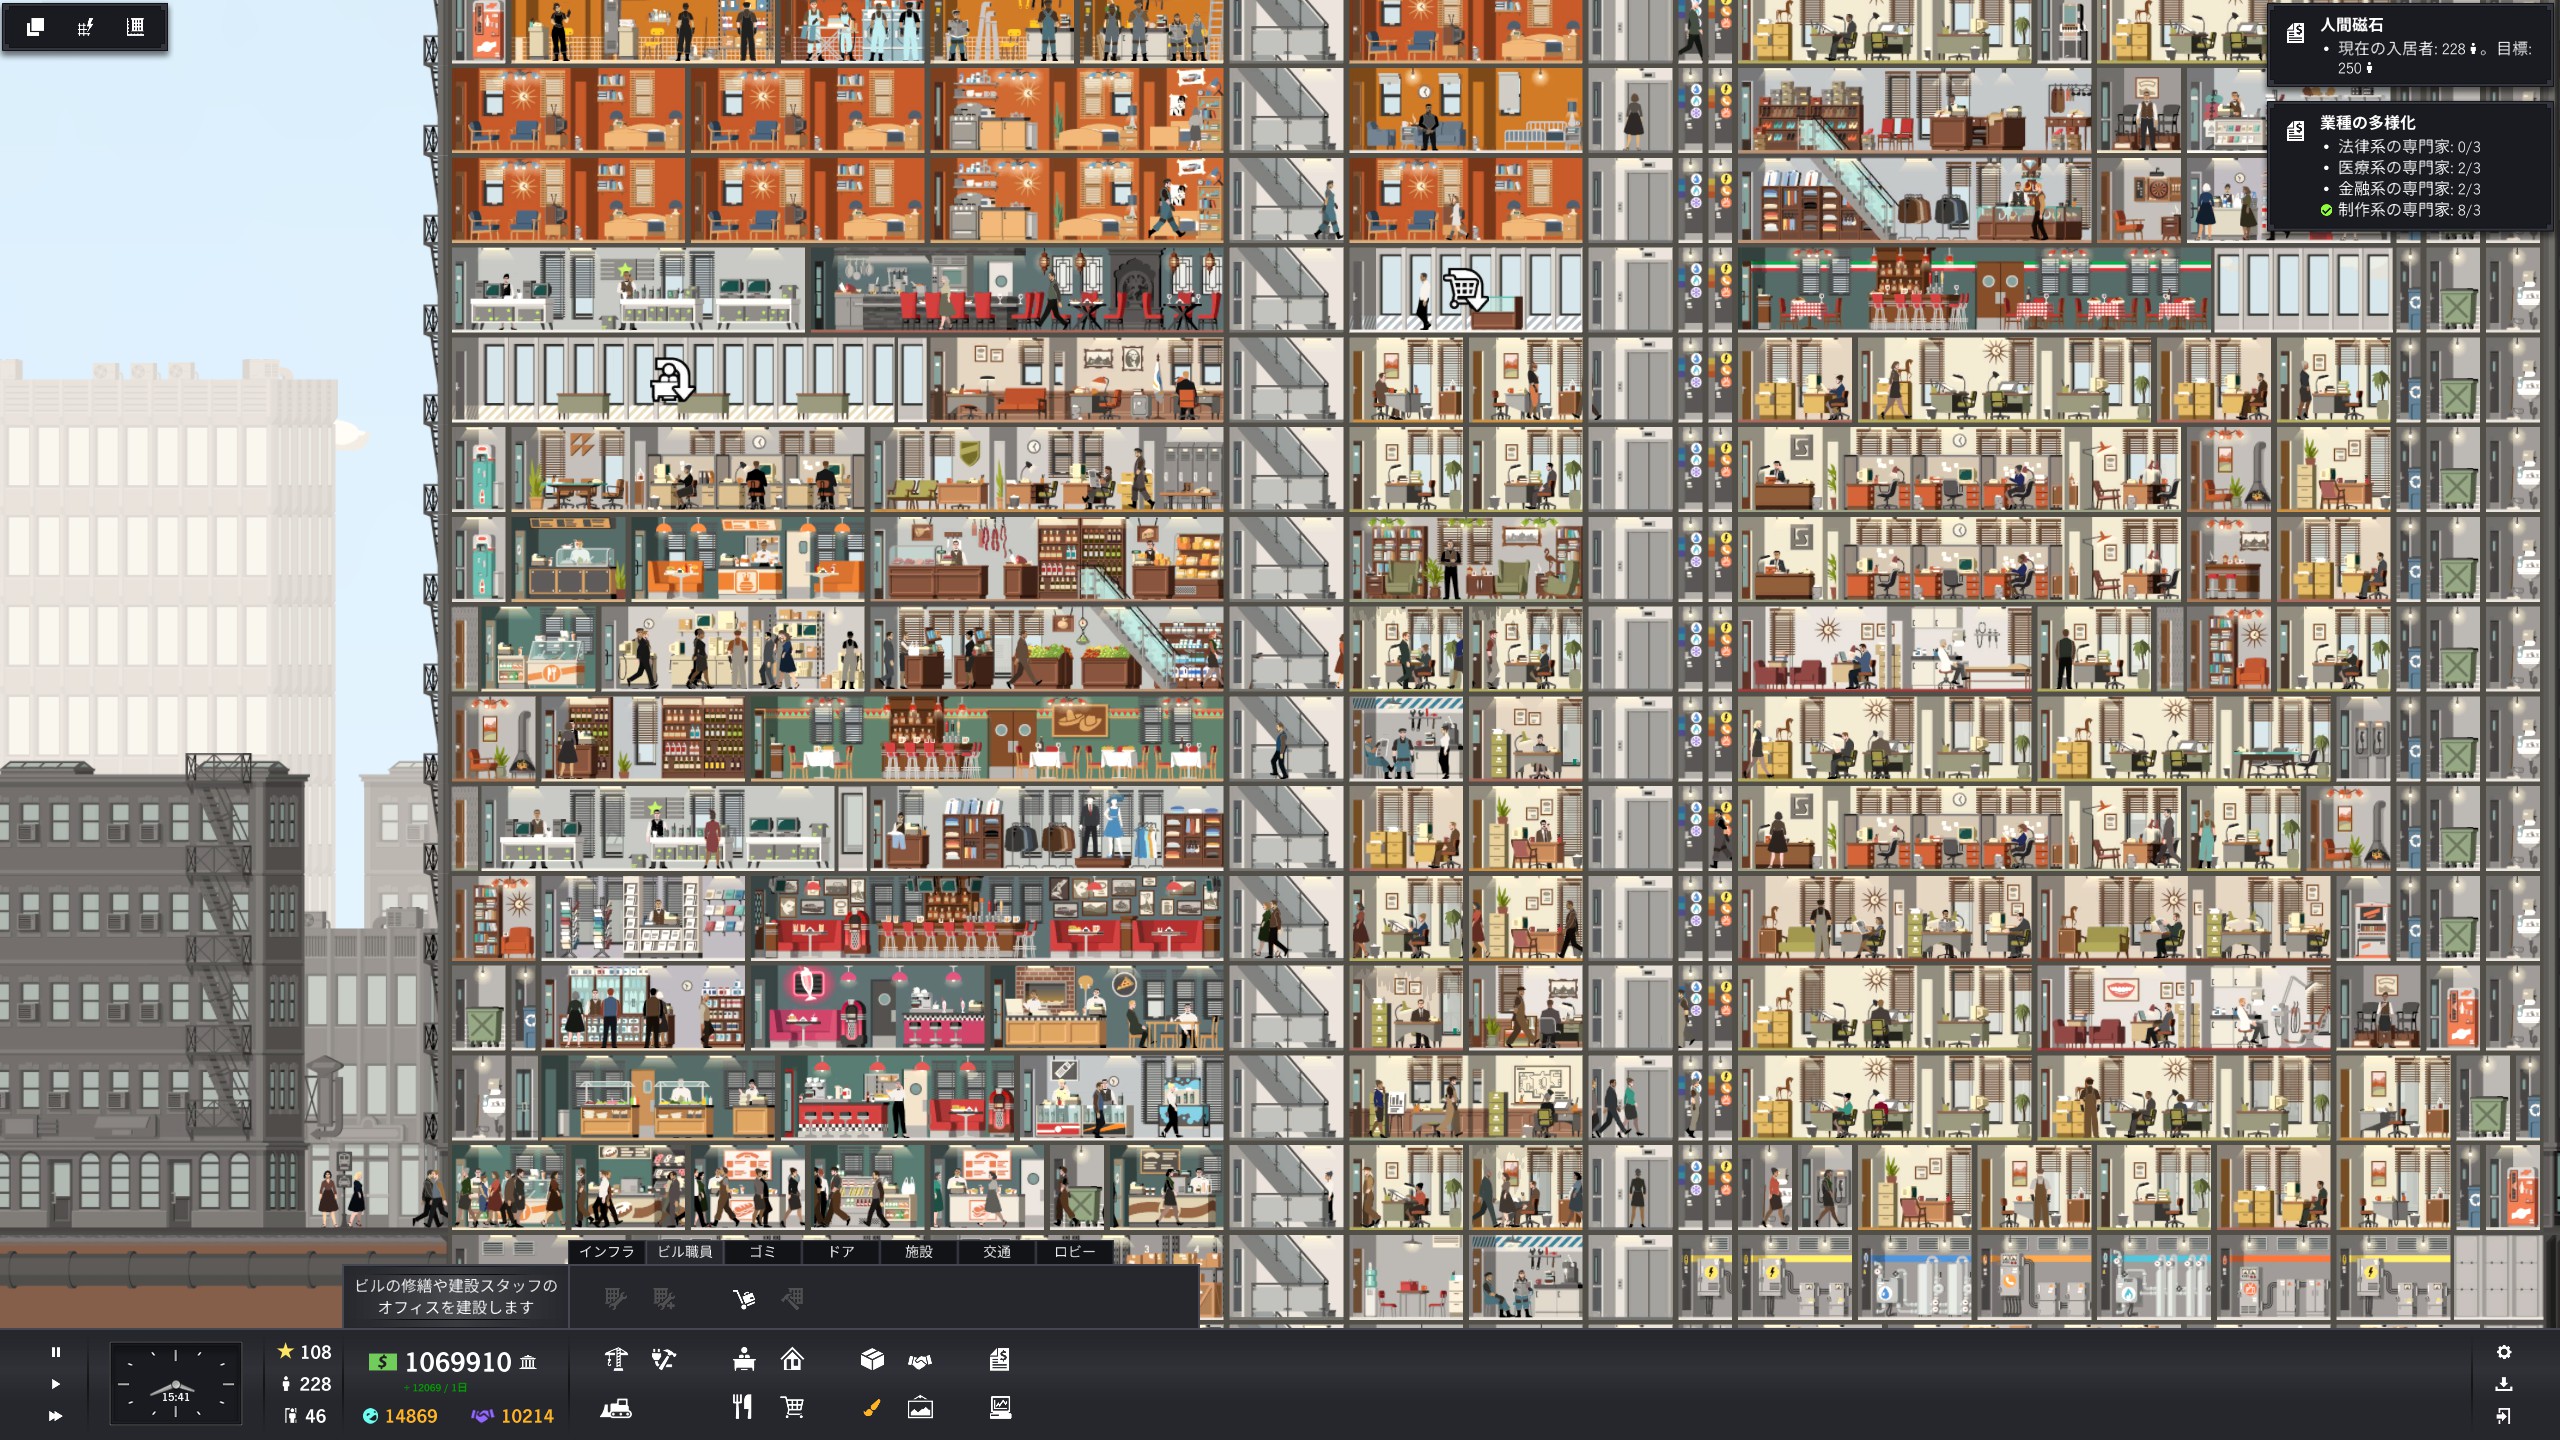Pause the game simulation
The height and width of the screenshot is (1440, 2560).
pyautogui.click(x=56, y=1352)
